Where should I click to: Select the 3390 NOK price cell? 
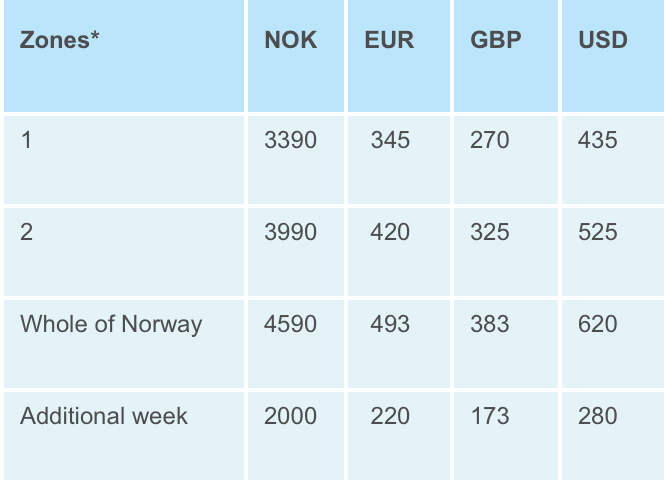click(x=290, y=140)
